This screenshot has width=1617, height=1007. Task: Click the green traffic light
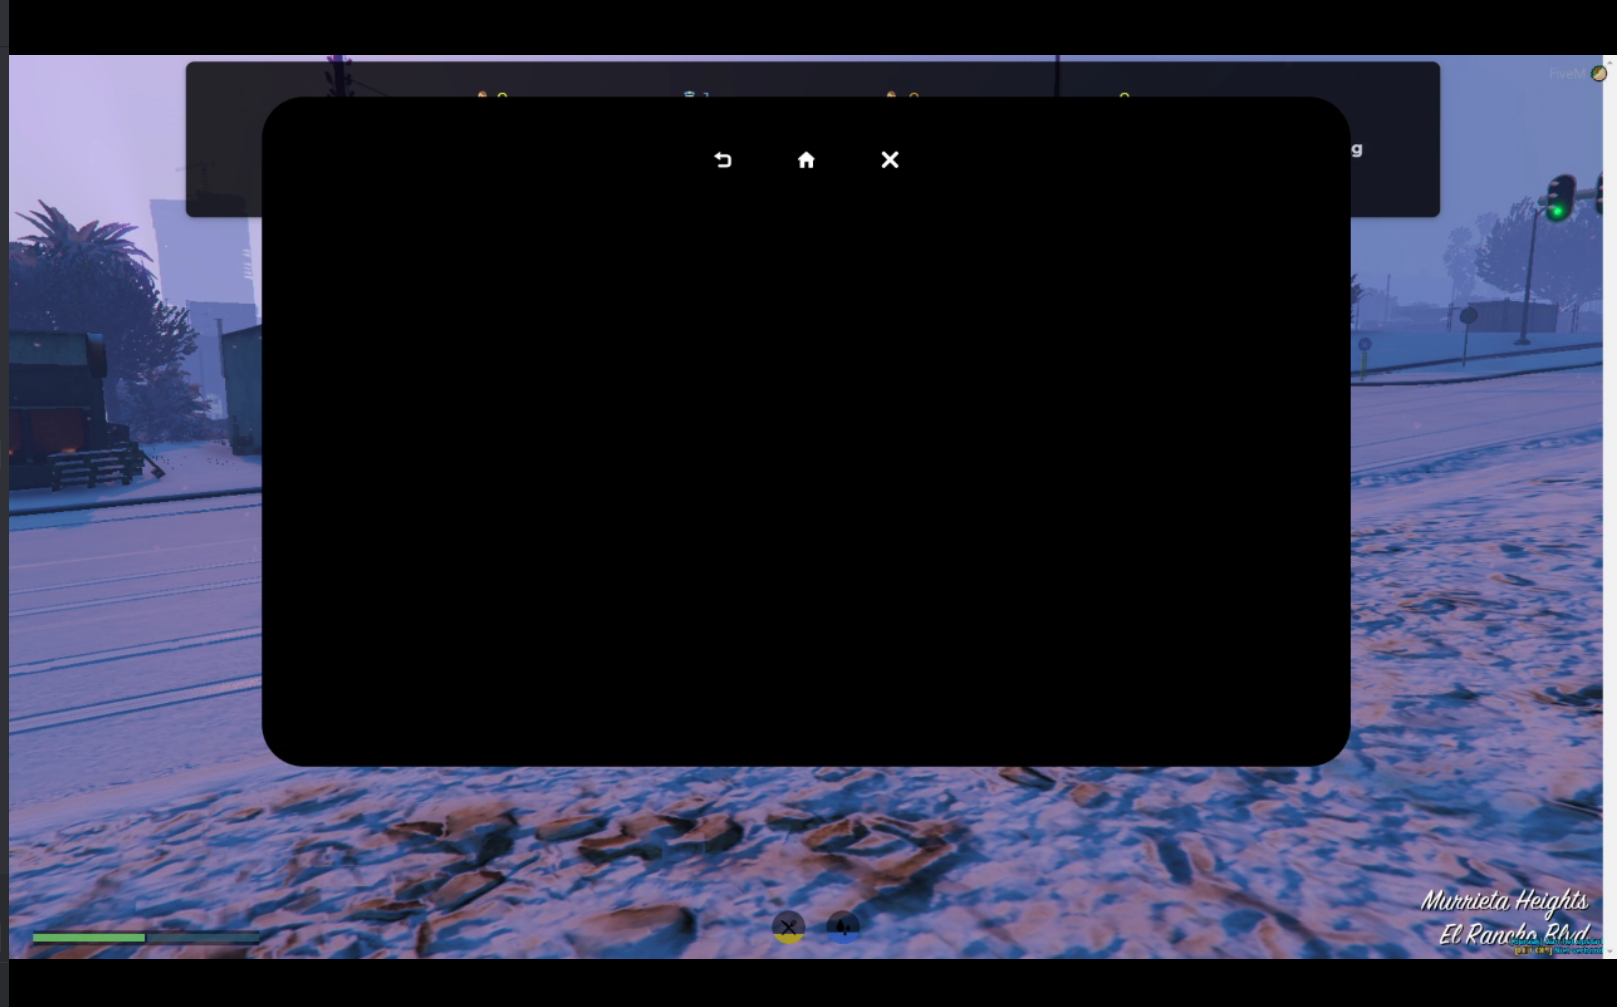[1557, 211]
